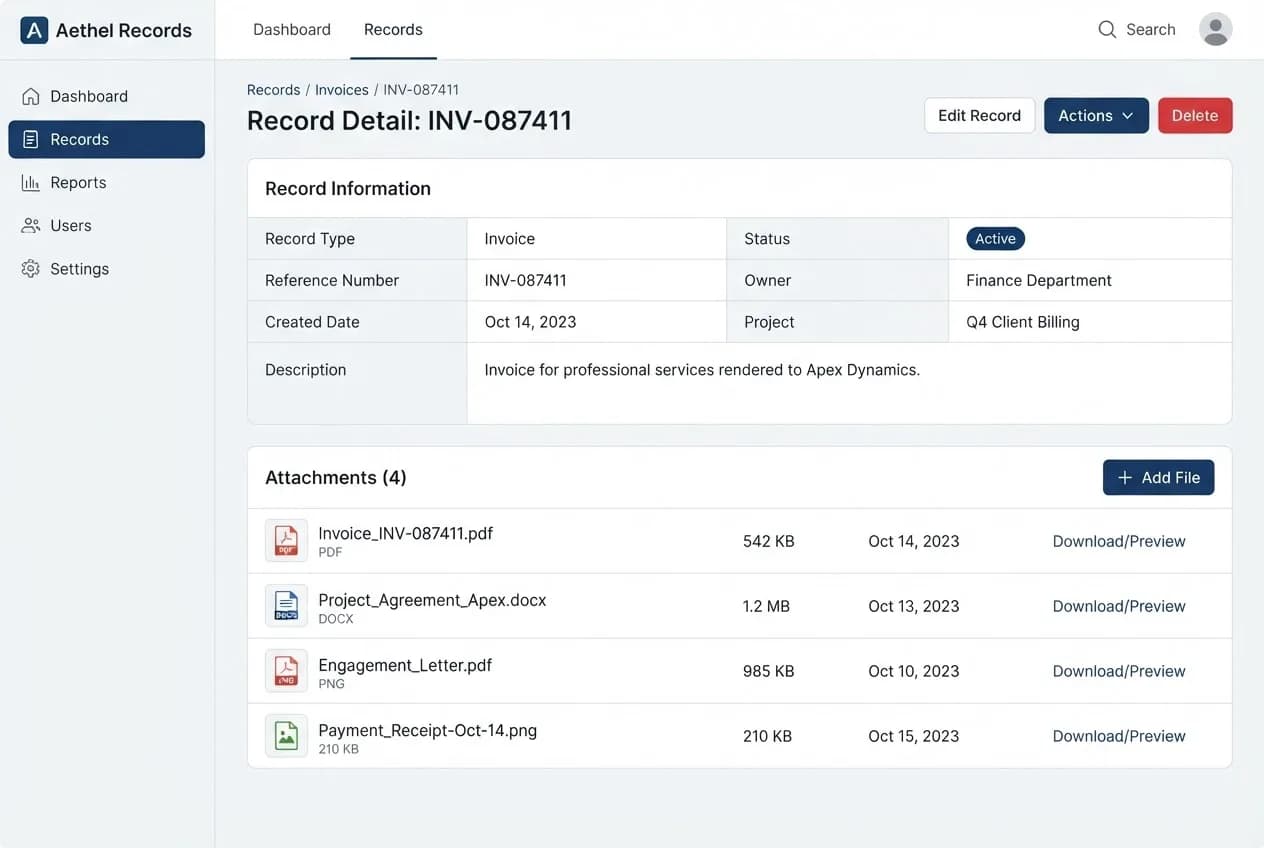This screenshot has height=848, width=1264.
Task: Click the Aethel Records logo icon
Action: [34, 30]
